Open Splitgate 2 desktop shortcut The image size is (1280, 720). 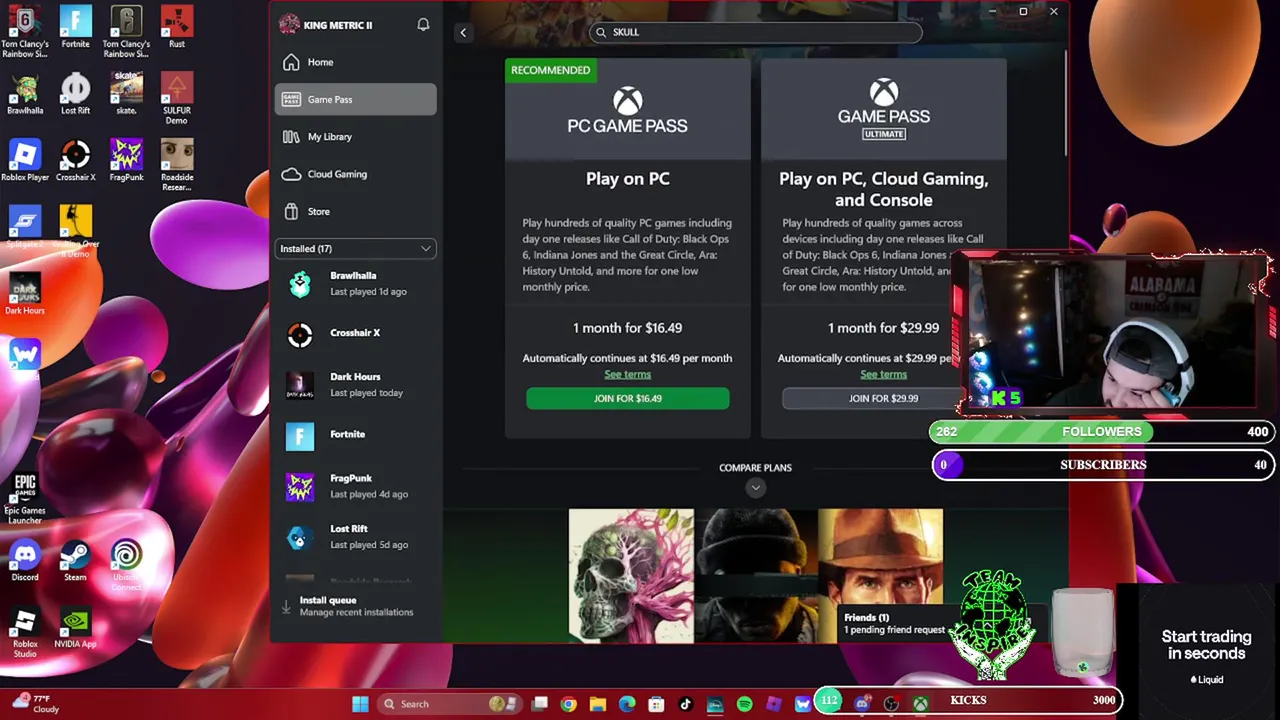[x=25, y=227]
